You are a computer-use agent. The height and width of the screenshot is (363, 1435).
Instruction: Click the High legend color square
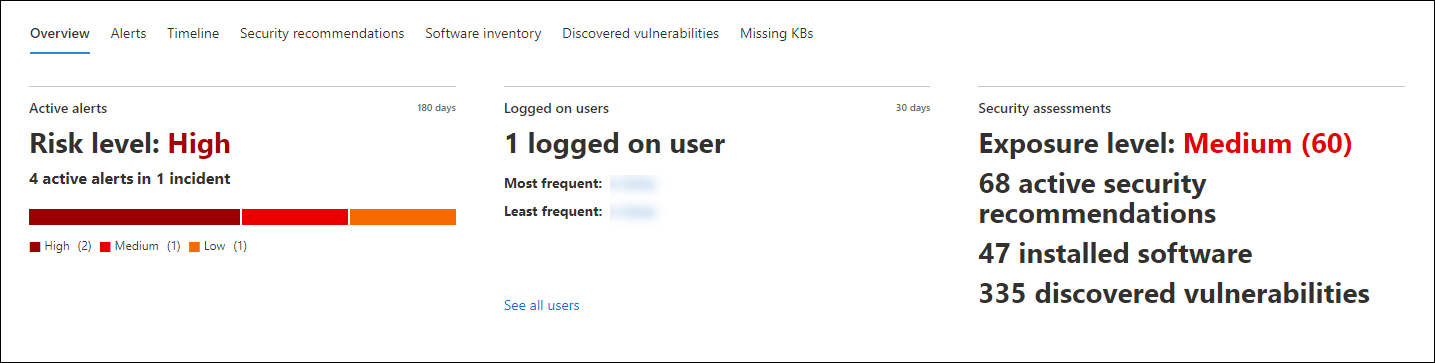click(x=35, y=246)
